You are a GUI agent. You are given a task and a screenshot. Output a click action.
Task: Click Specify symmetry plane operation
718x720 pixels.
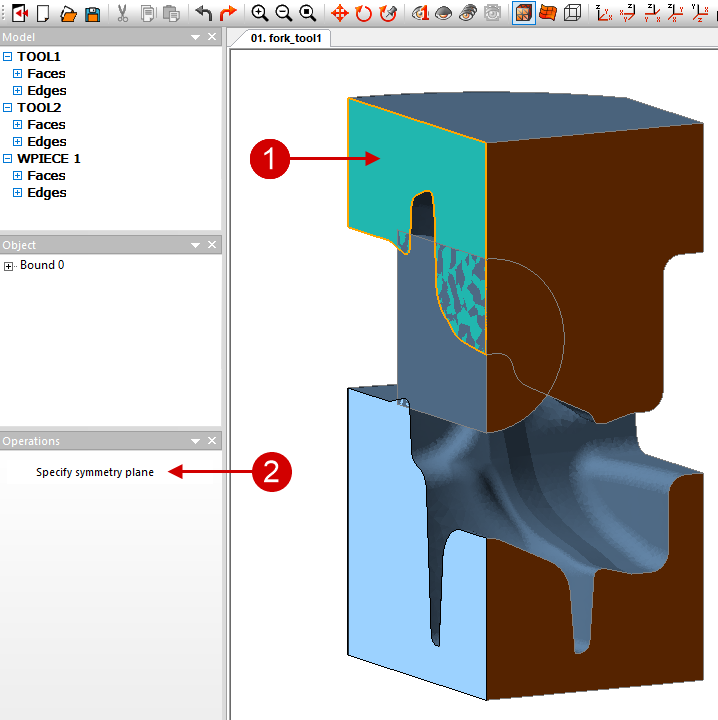pyautogui.click(x=95, y=472)
